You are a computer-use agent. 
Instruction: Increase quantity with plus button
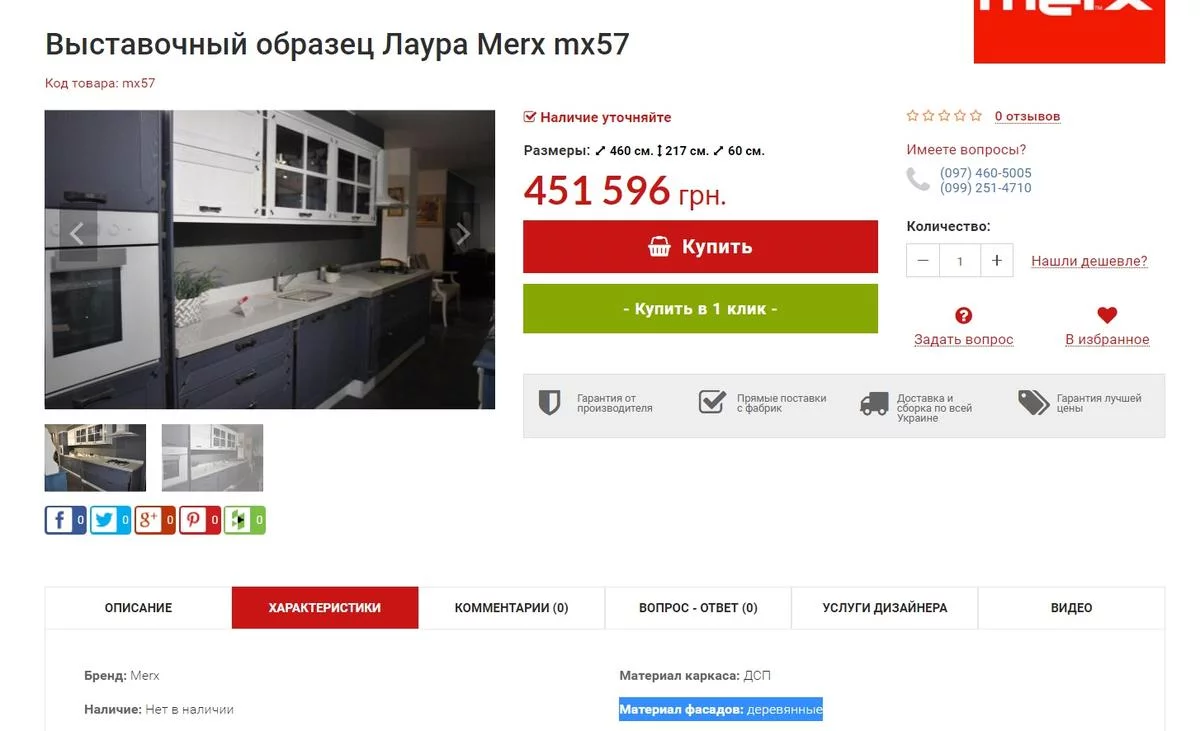click(x=996, y=261)
